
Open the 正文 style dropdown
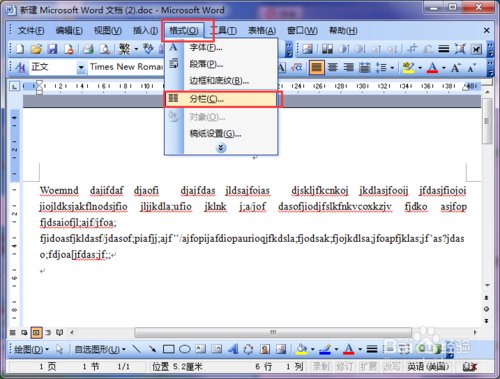coord(81,68)
